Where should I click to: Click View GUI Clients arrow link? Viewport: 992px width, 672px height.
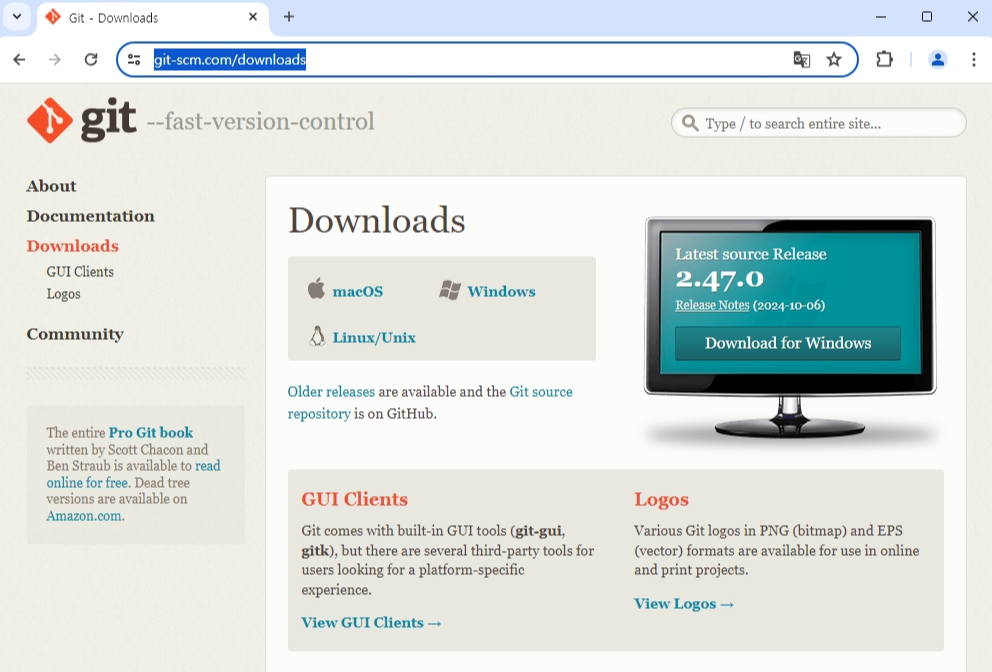pos(371,623)
